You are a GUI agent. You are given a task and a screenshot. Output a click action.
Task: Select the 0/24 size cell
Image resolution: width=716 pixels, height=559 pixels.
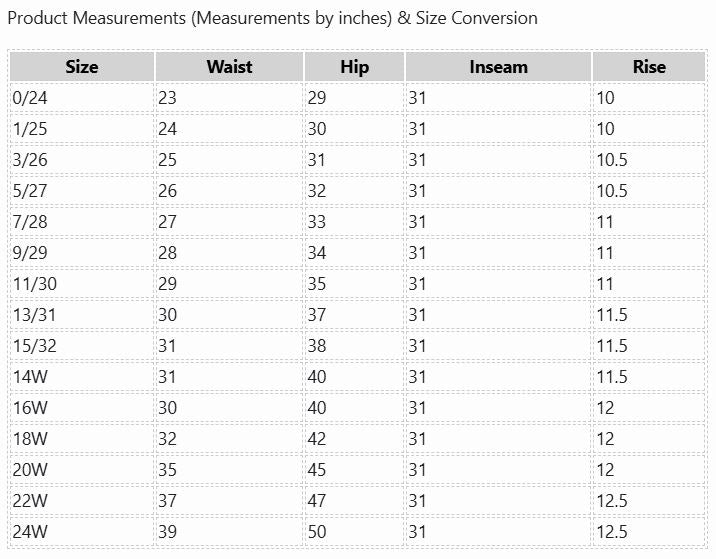tap(28, 98)
